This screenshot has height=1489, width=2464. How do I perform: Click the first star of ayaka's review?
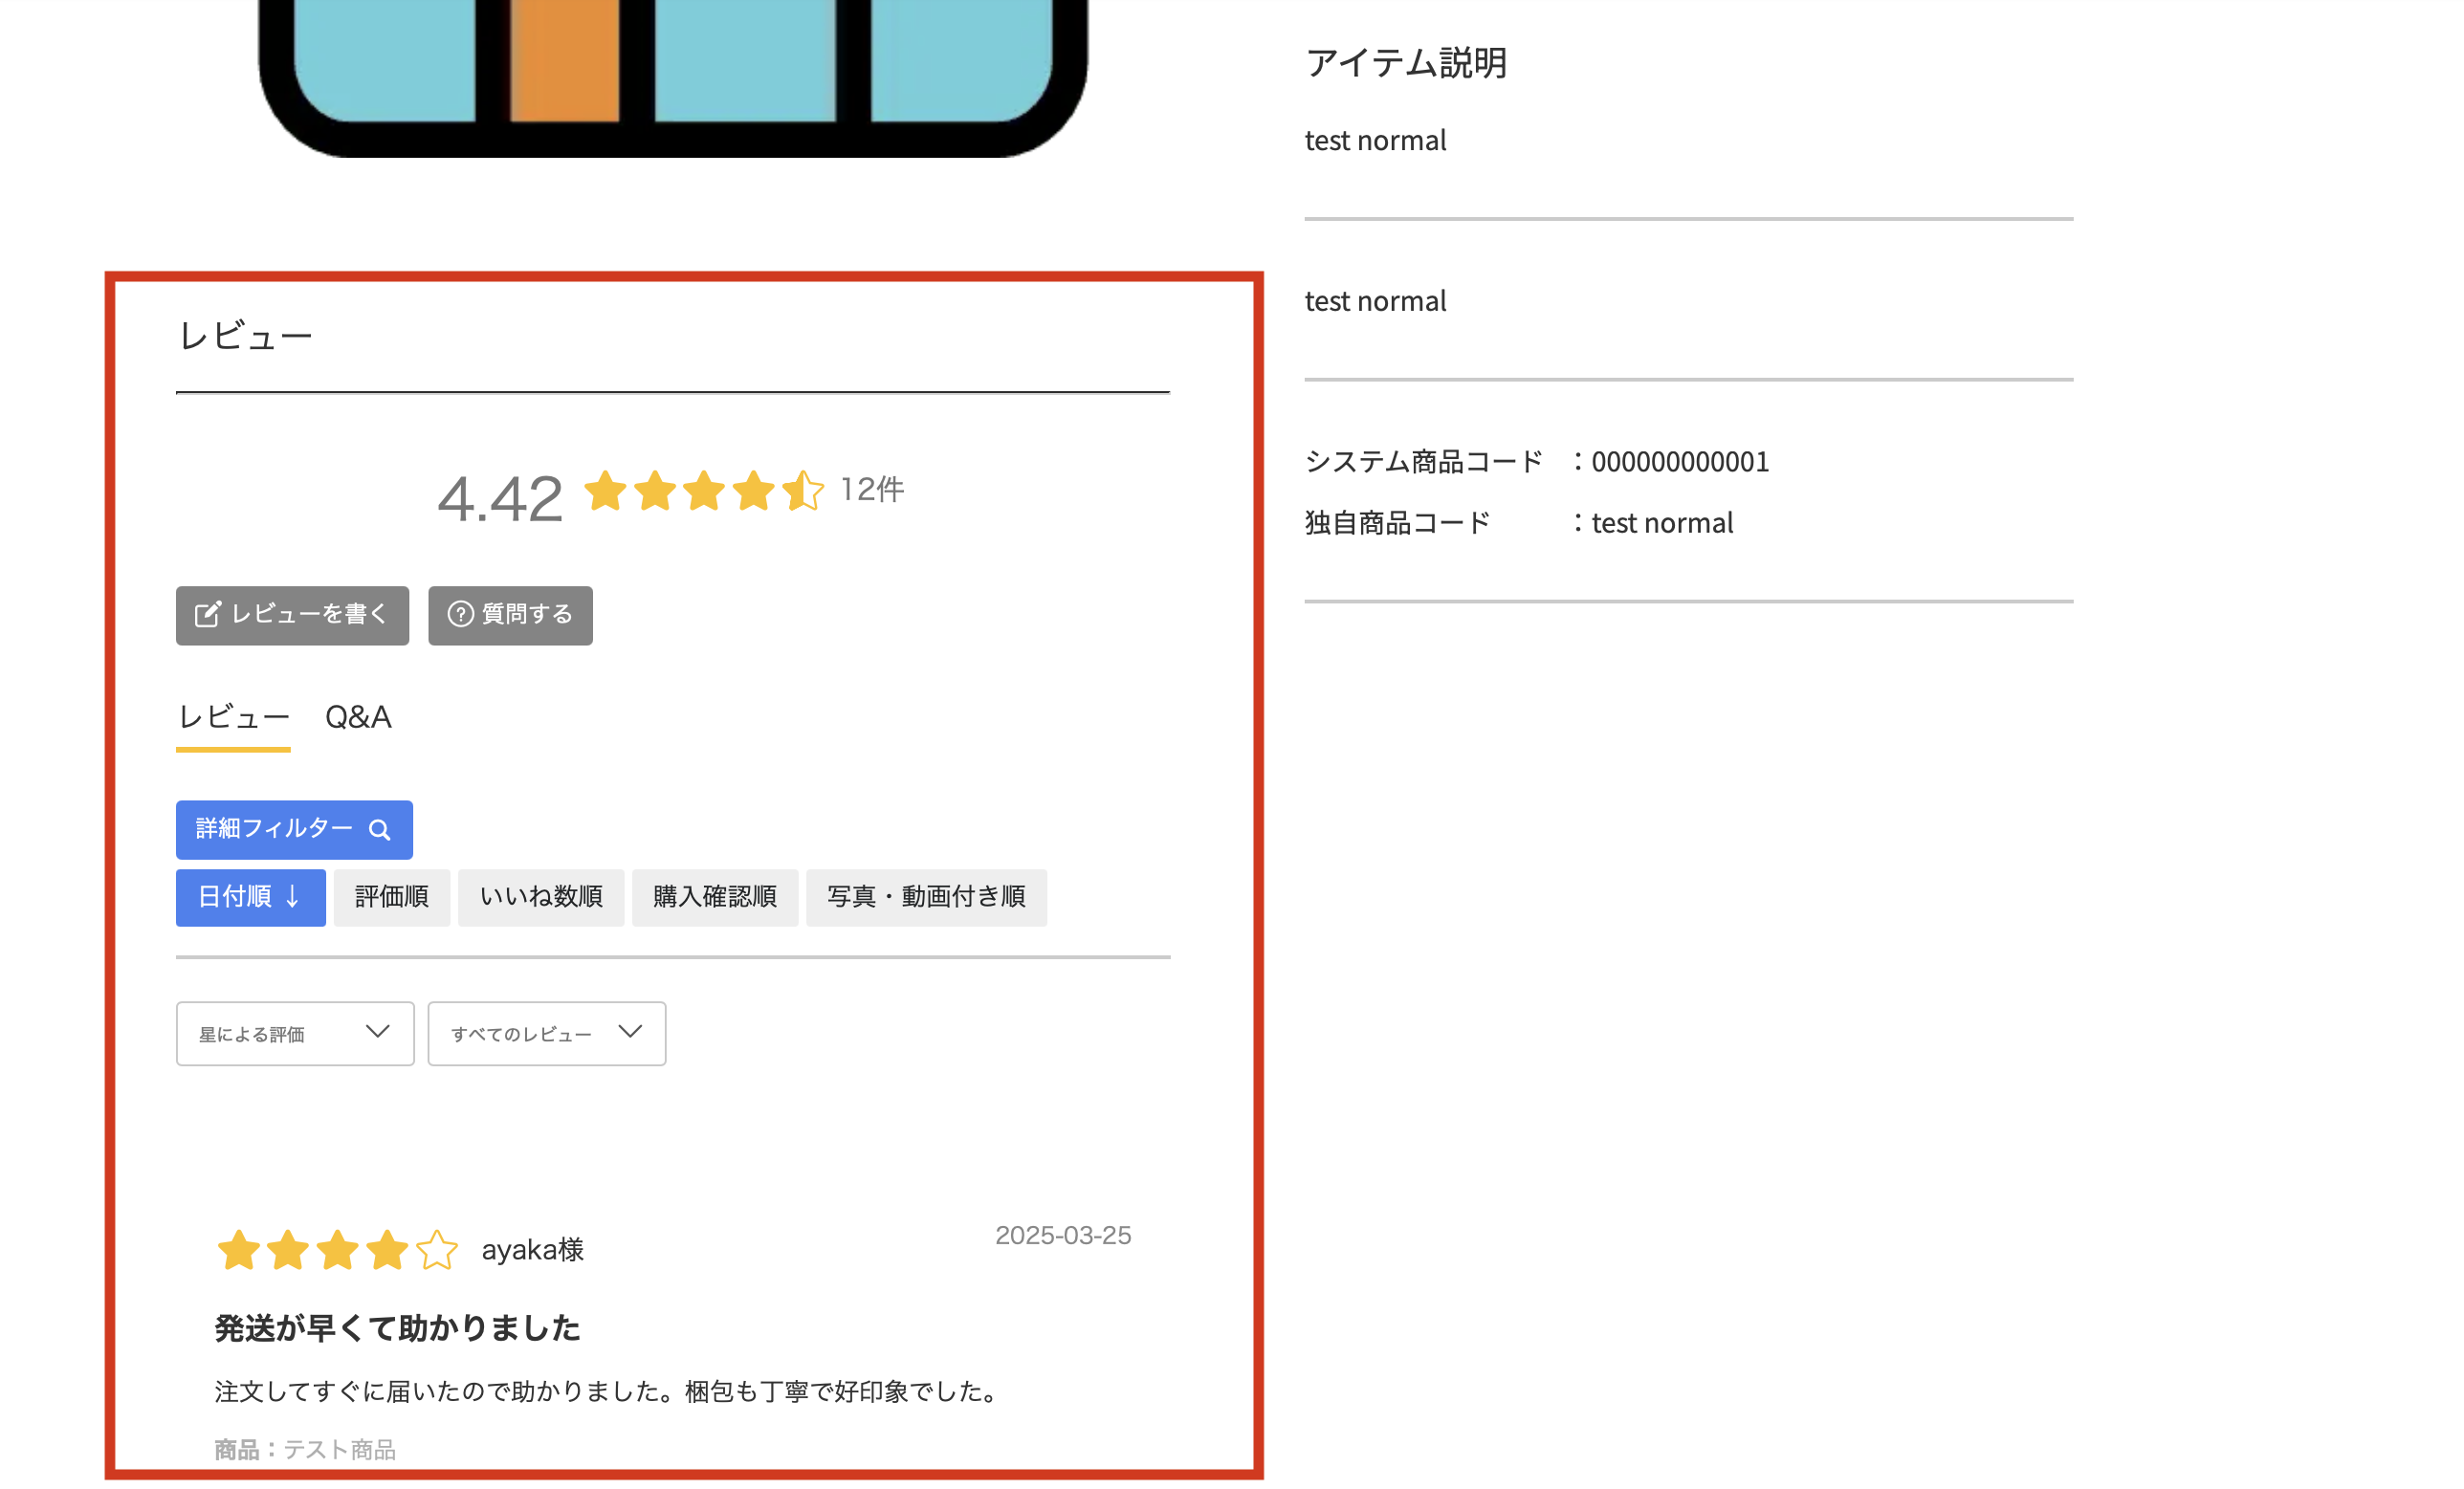[239, 1250]
